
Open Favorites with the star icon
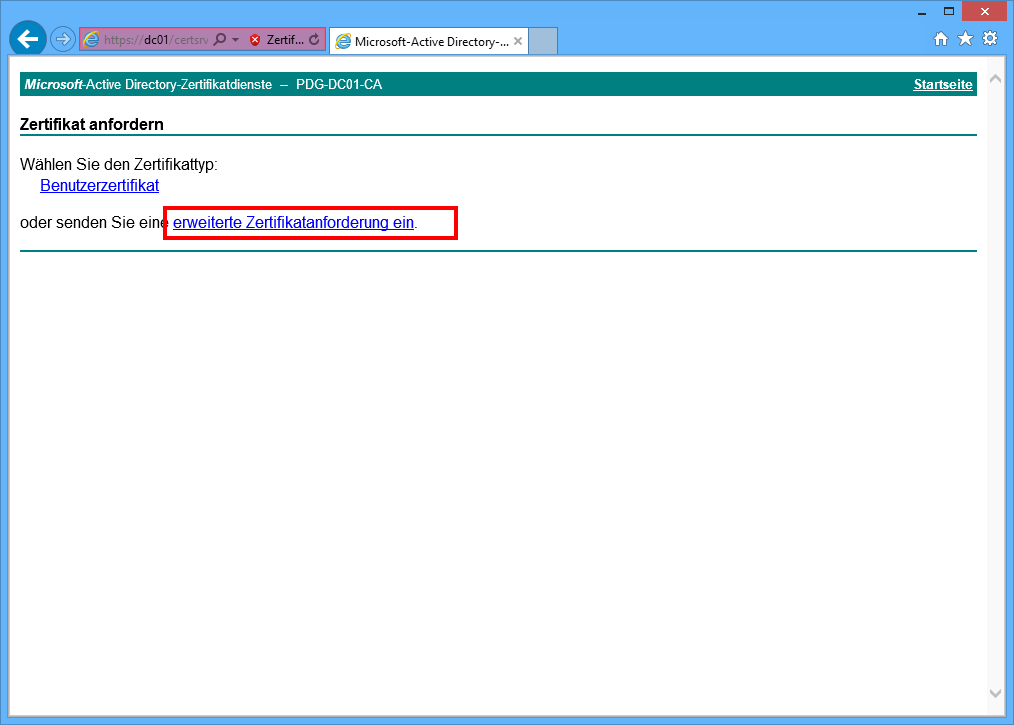click(x=965, y=39)
